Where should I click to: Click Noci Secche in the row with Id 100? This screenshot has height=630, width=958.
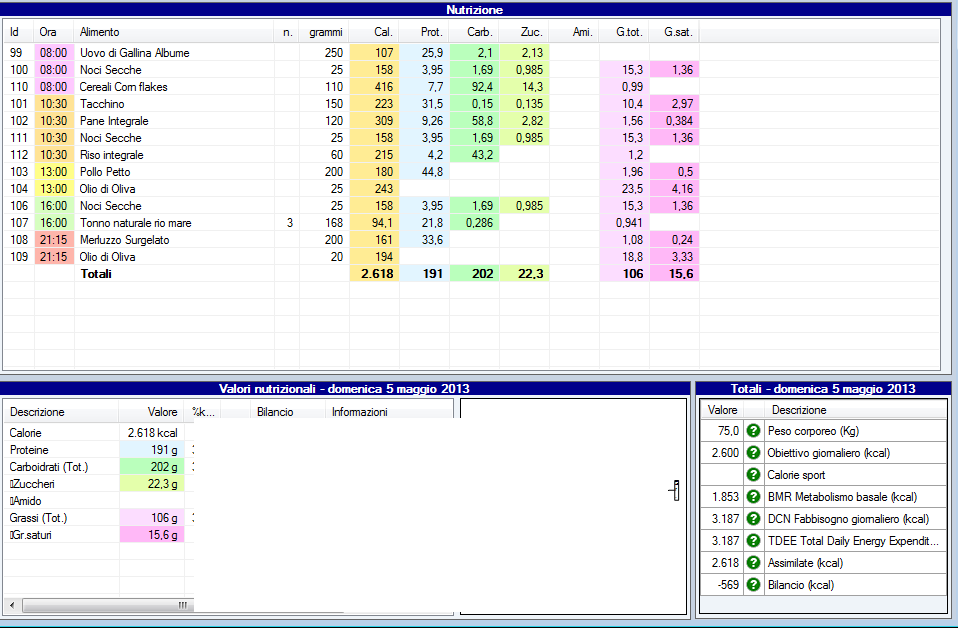pos(111,70)
